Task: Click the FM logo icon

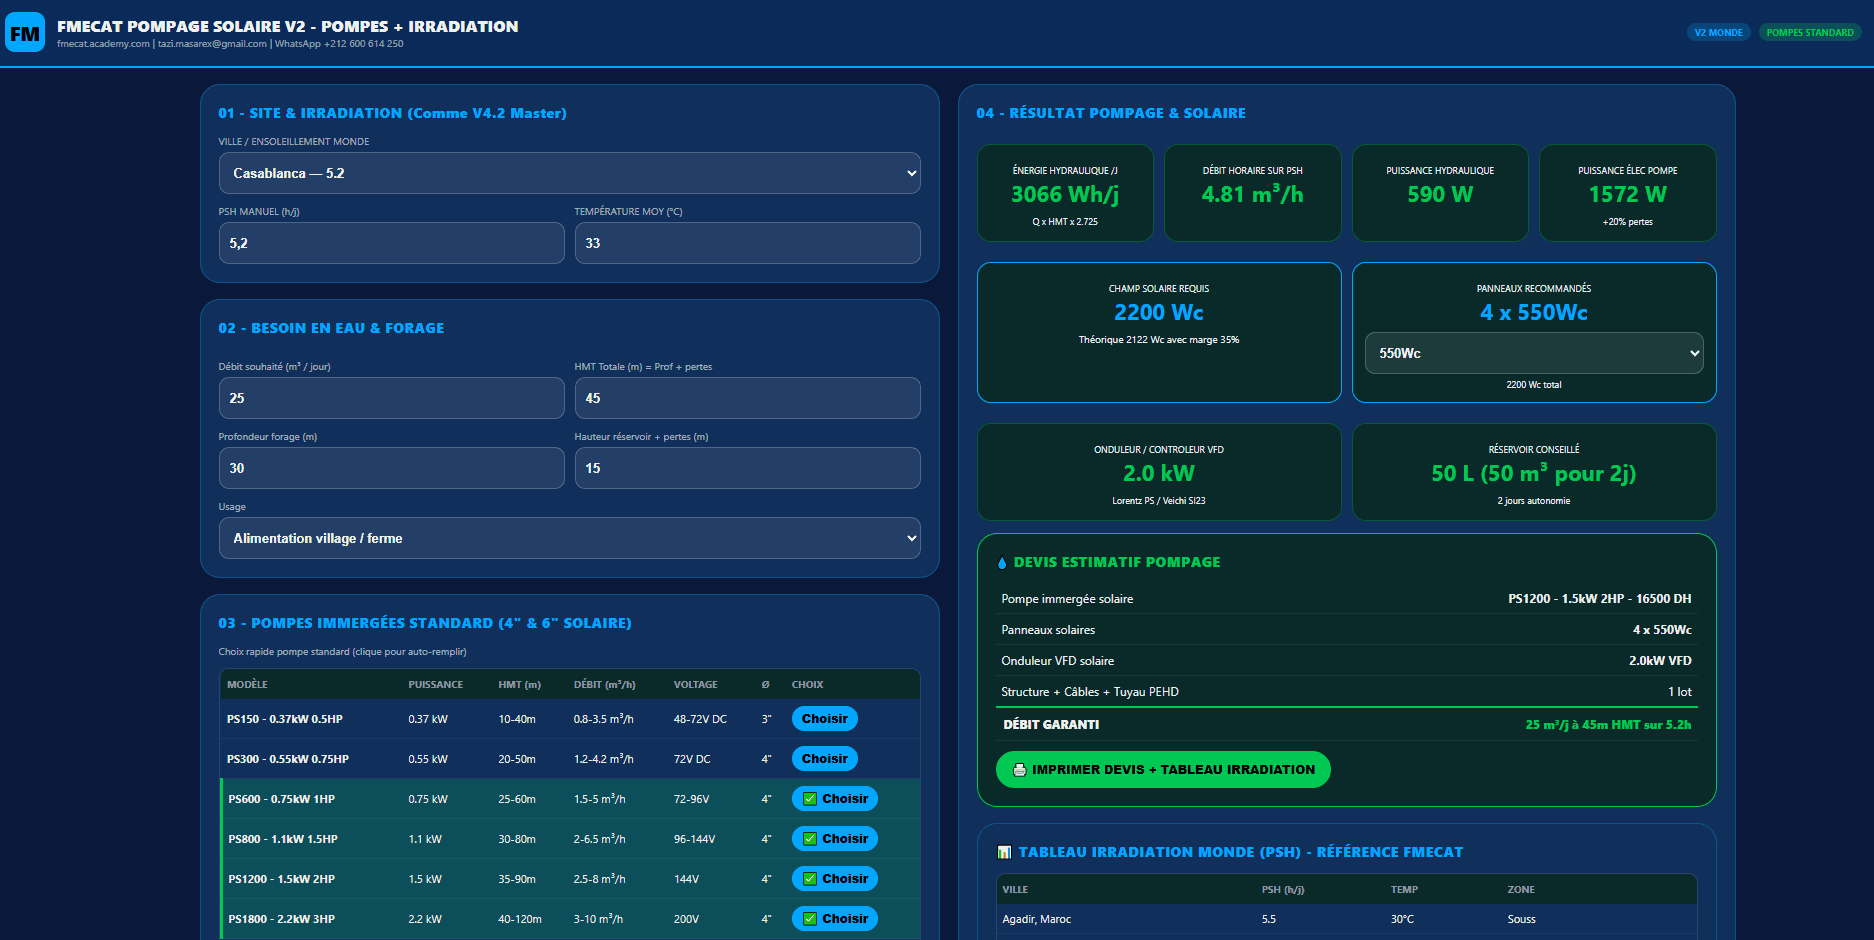Action: [25, 33]
